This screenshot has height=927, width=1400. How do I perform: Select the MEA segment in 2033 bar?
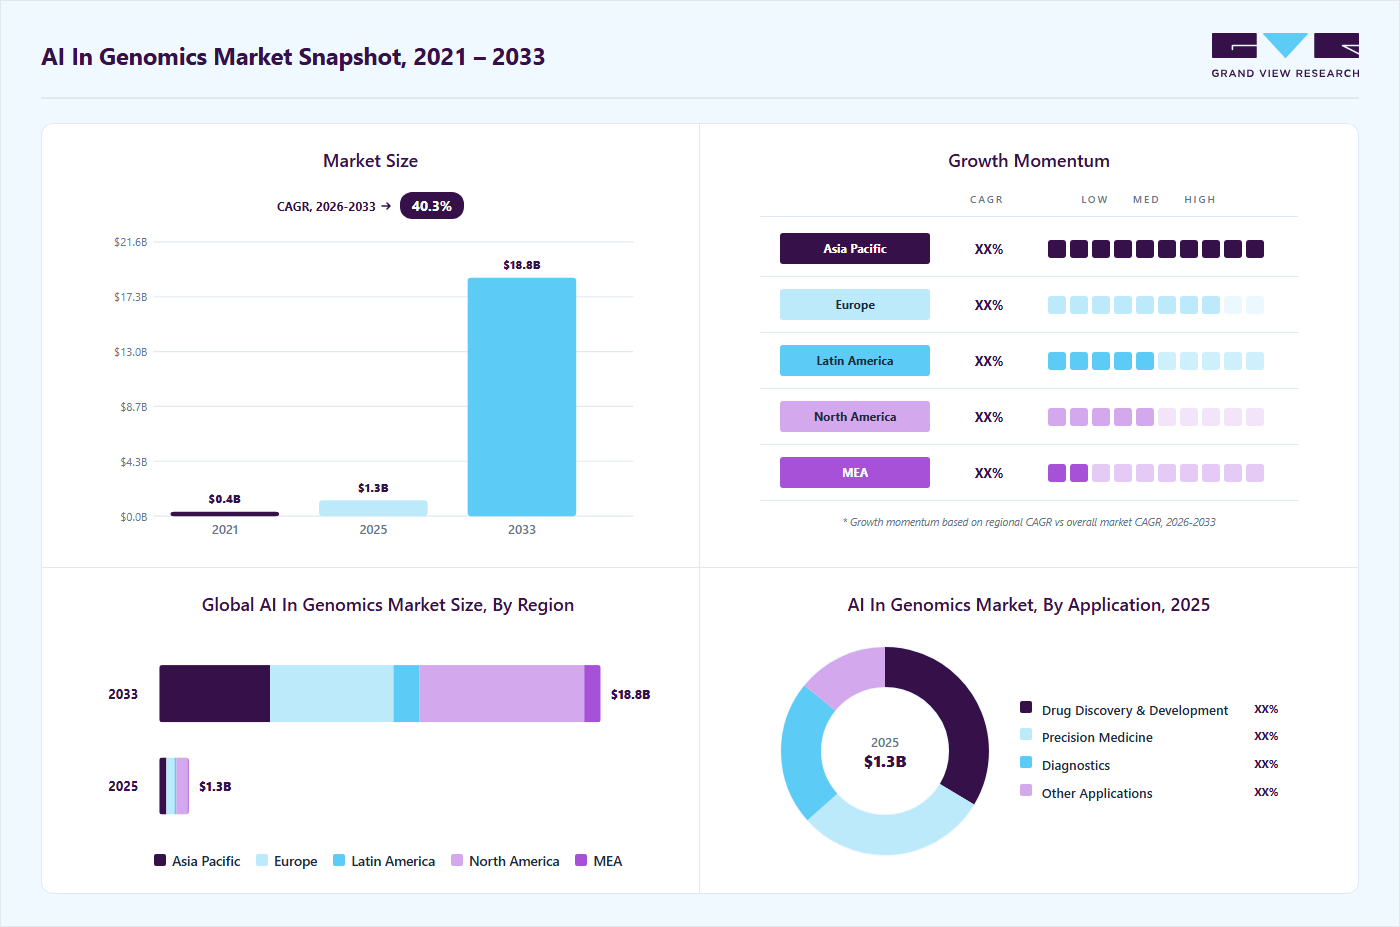pos(593,694)
